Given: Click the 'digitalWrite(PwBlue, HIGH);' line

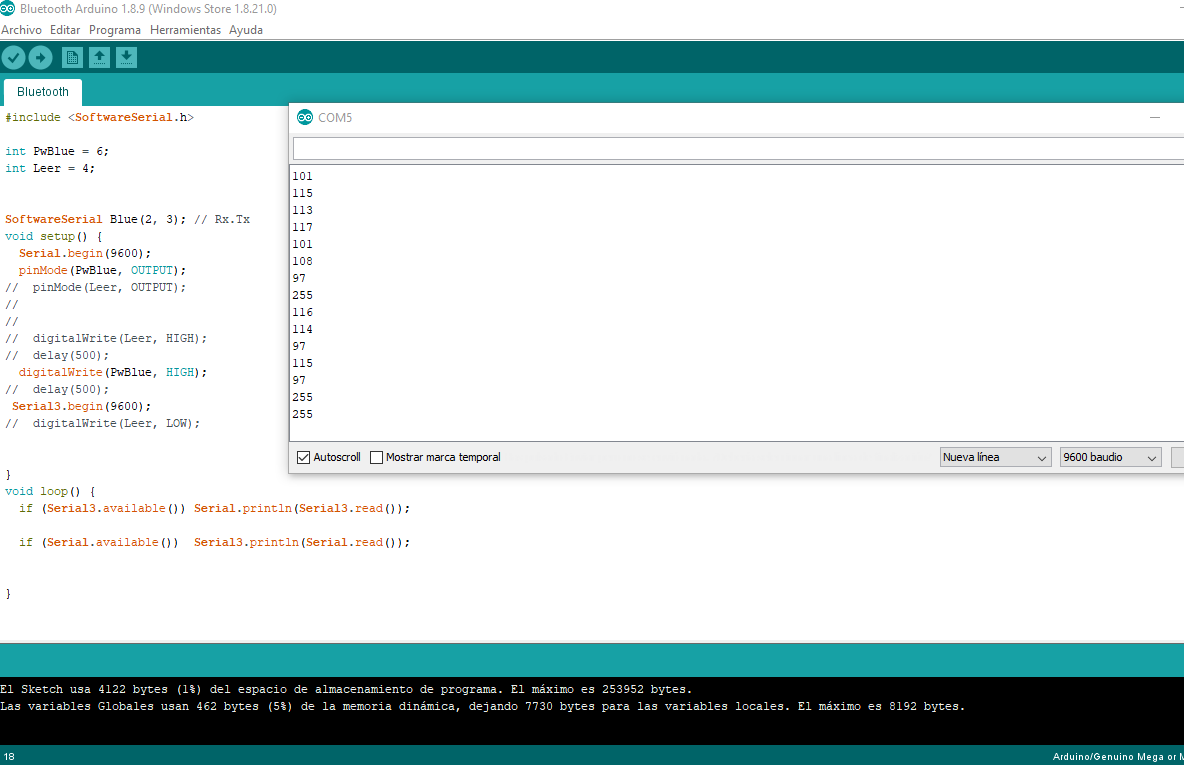Looking at the screenshot, I should point(113,372).
